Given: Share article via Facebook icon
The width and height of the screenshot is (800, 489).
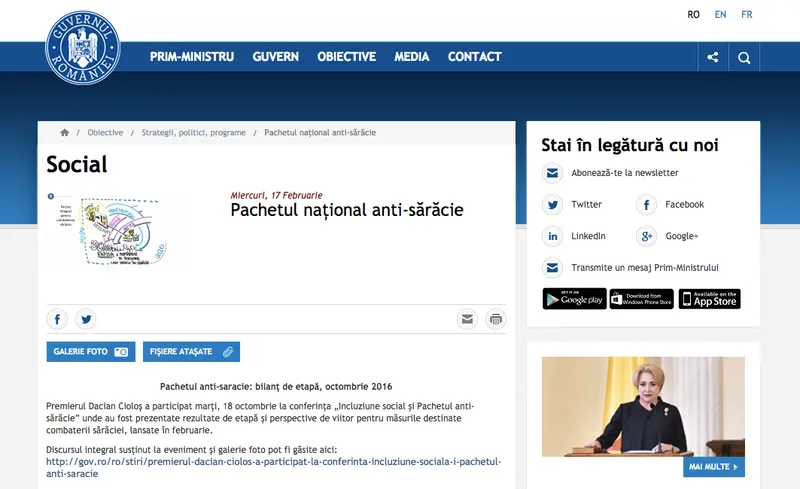Looking at the screenshot, I should click(57, 320).
